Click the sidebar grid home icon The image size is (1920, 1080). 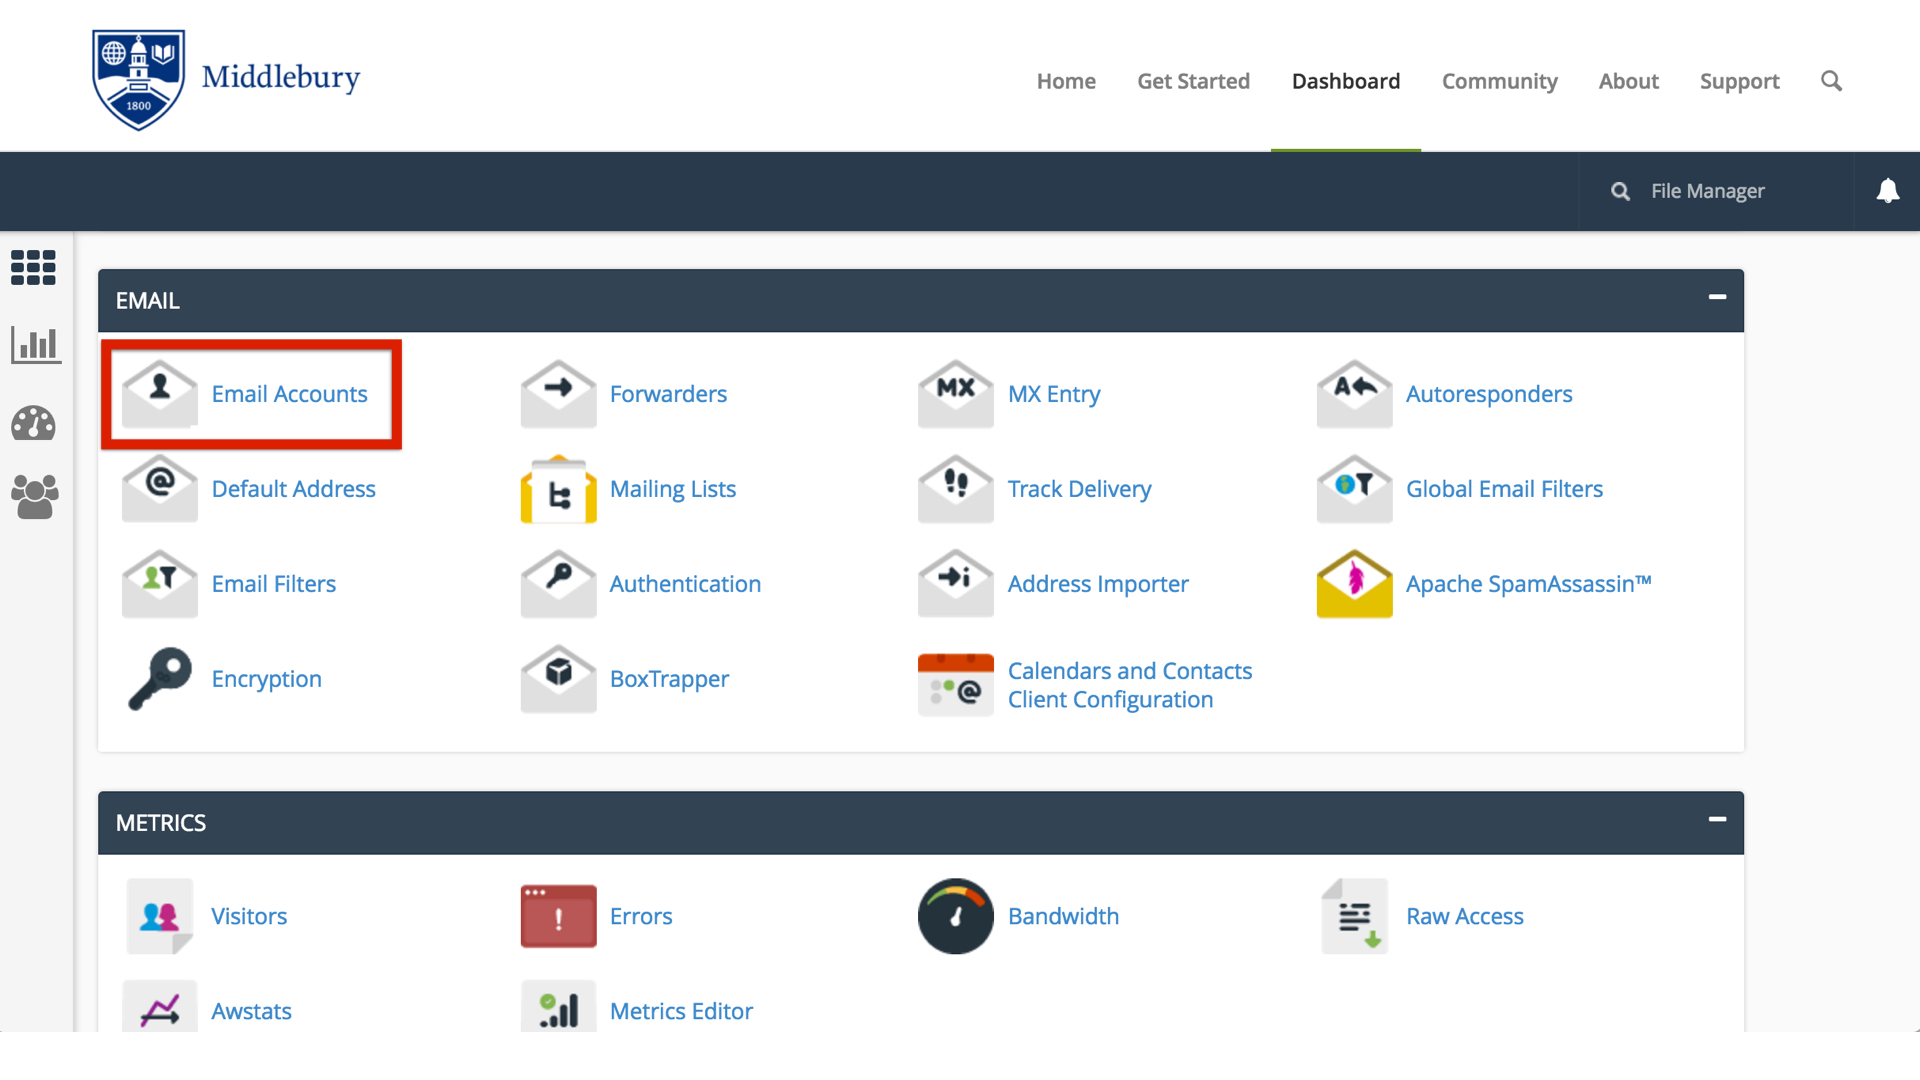pos(33,267)
